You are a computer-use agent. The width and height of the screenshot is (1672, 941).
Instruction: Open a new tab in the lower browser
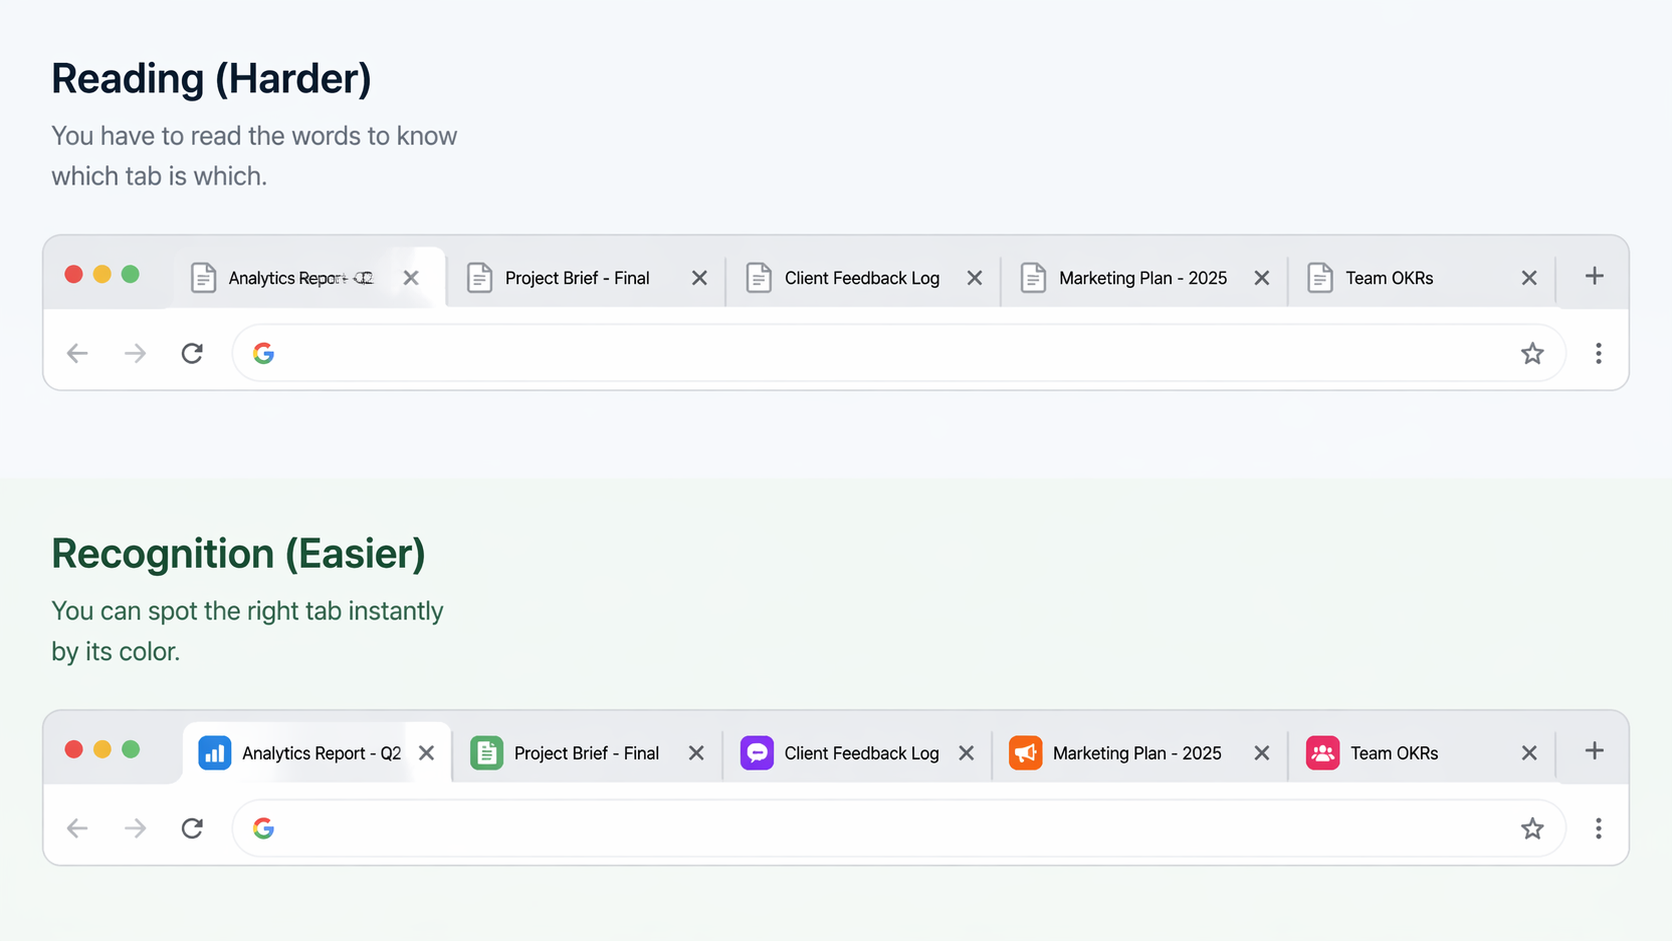point(1594,751)
